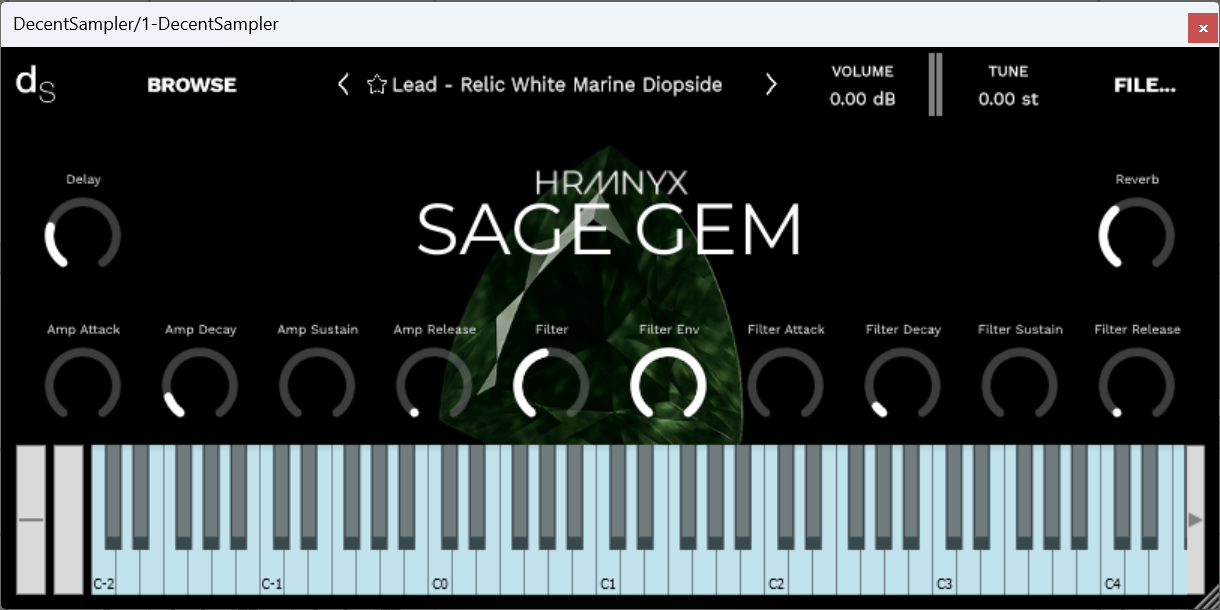
Task: Click the keyboard scroll arrow on the right
Action: click(x=1196, y=519)
